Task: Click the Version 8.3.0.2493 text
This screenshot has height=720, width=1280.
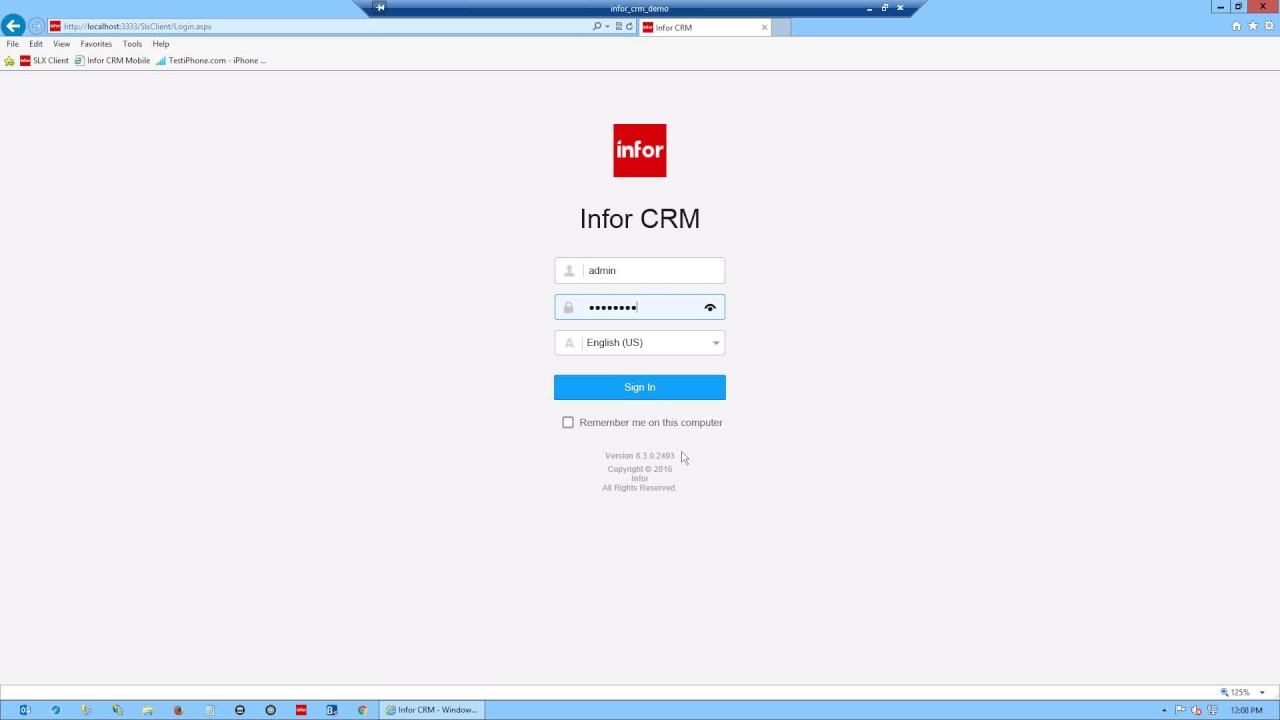Action: point(640,456)
